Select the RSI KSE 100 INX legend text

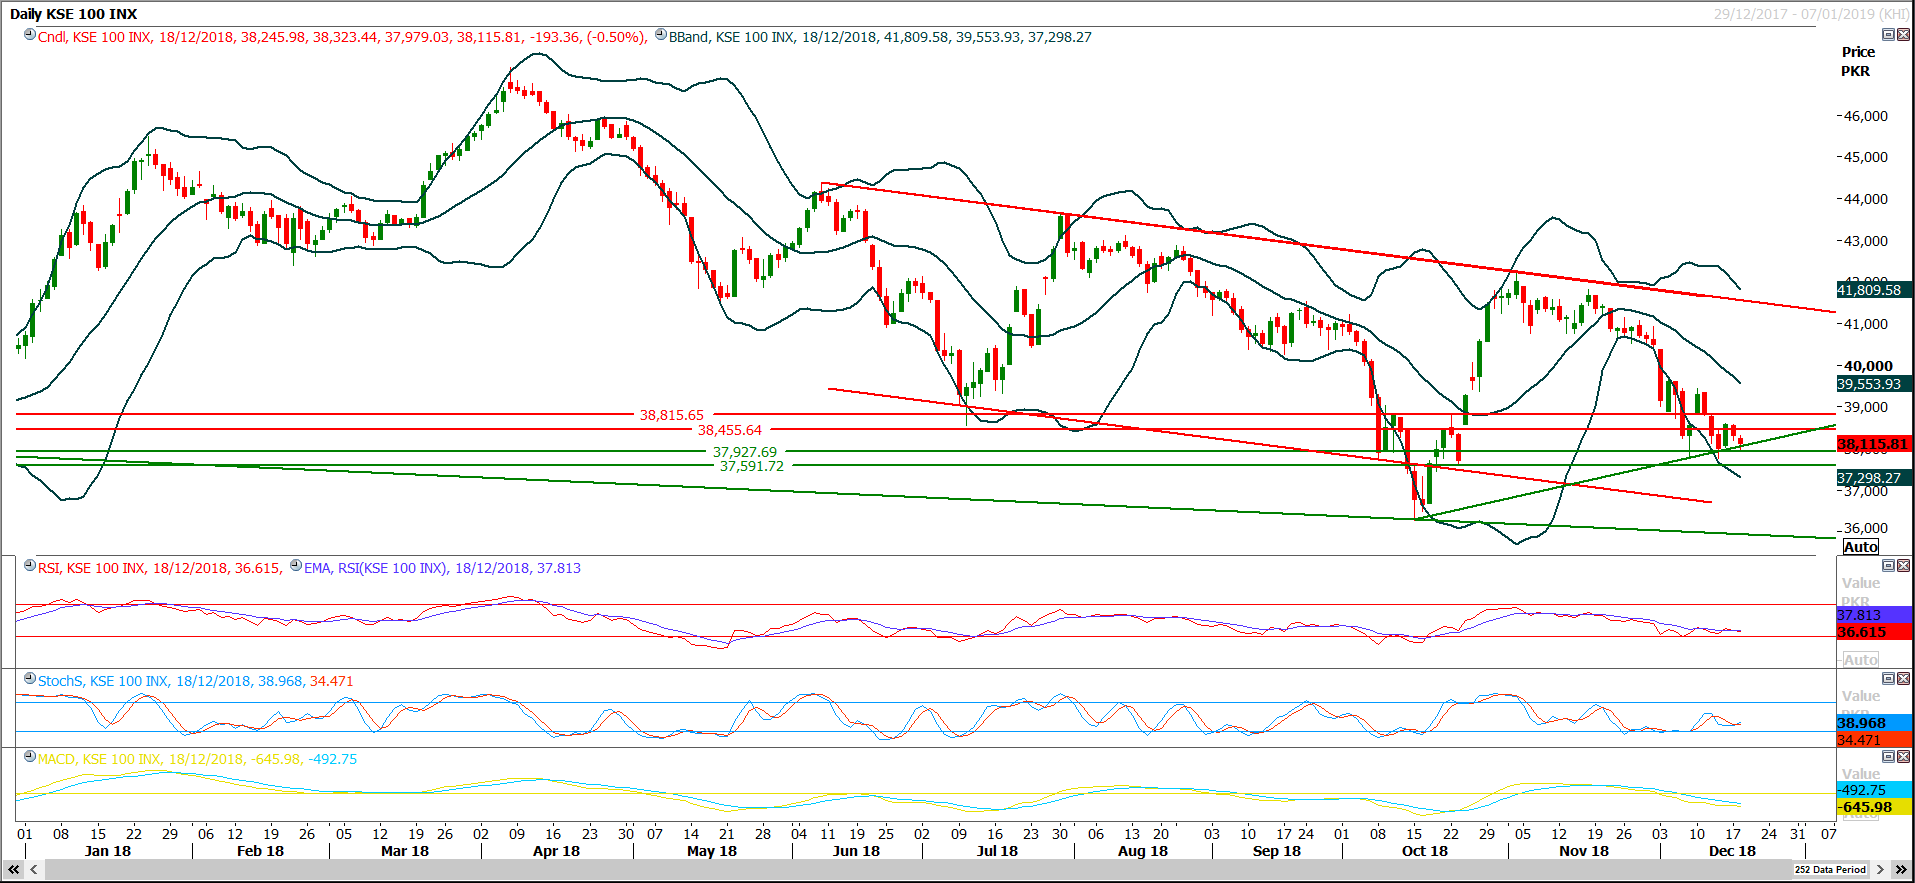click(x=160, y=568)
